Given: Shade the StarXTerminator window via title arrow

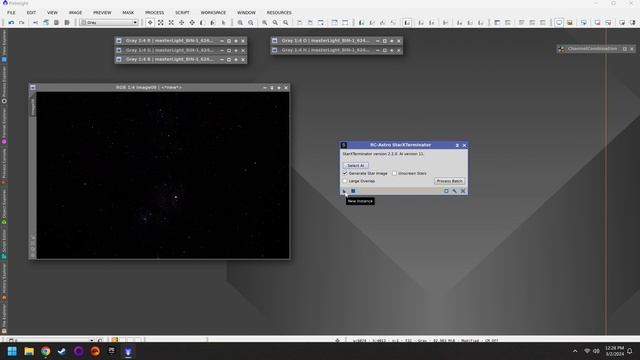Looking at the screenshot, I should pos(457,145).
